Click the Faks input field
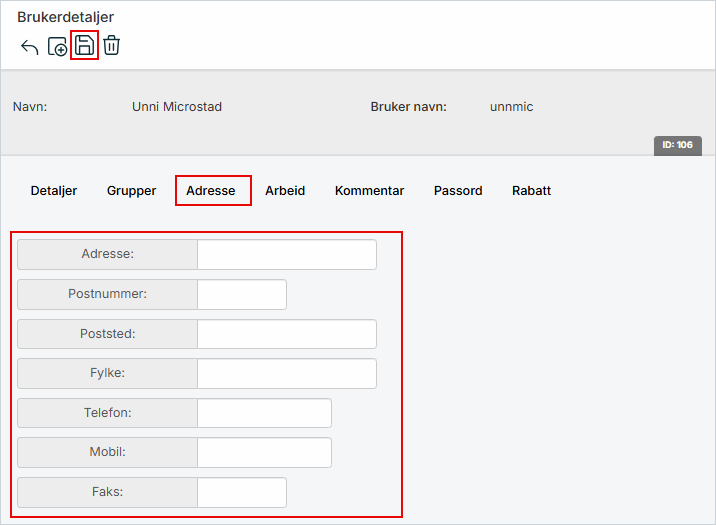The image size is (716, 525). point(241,493)
